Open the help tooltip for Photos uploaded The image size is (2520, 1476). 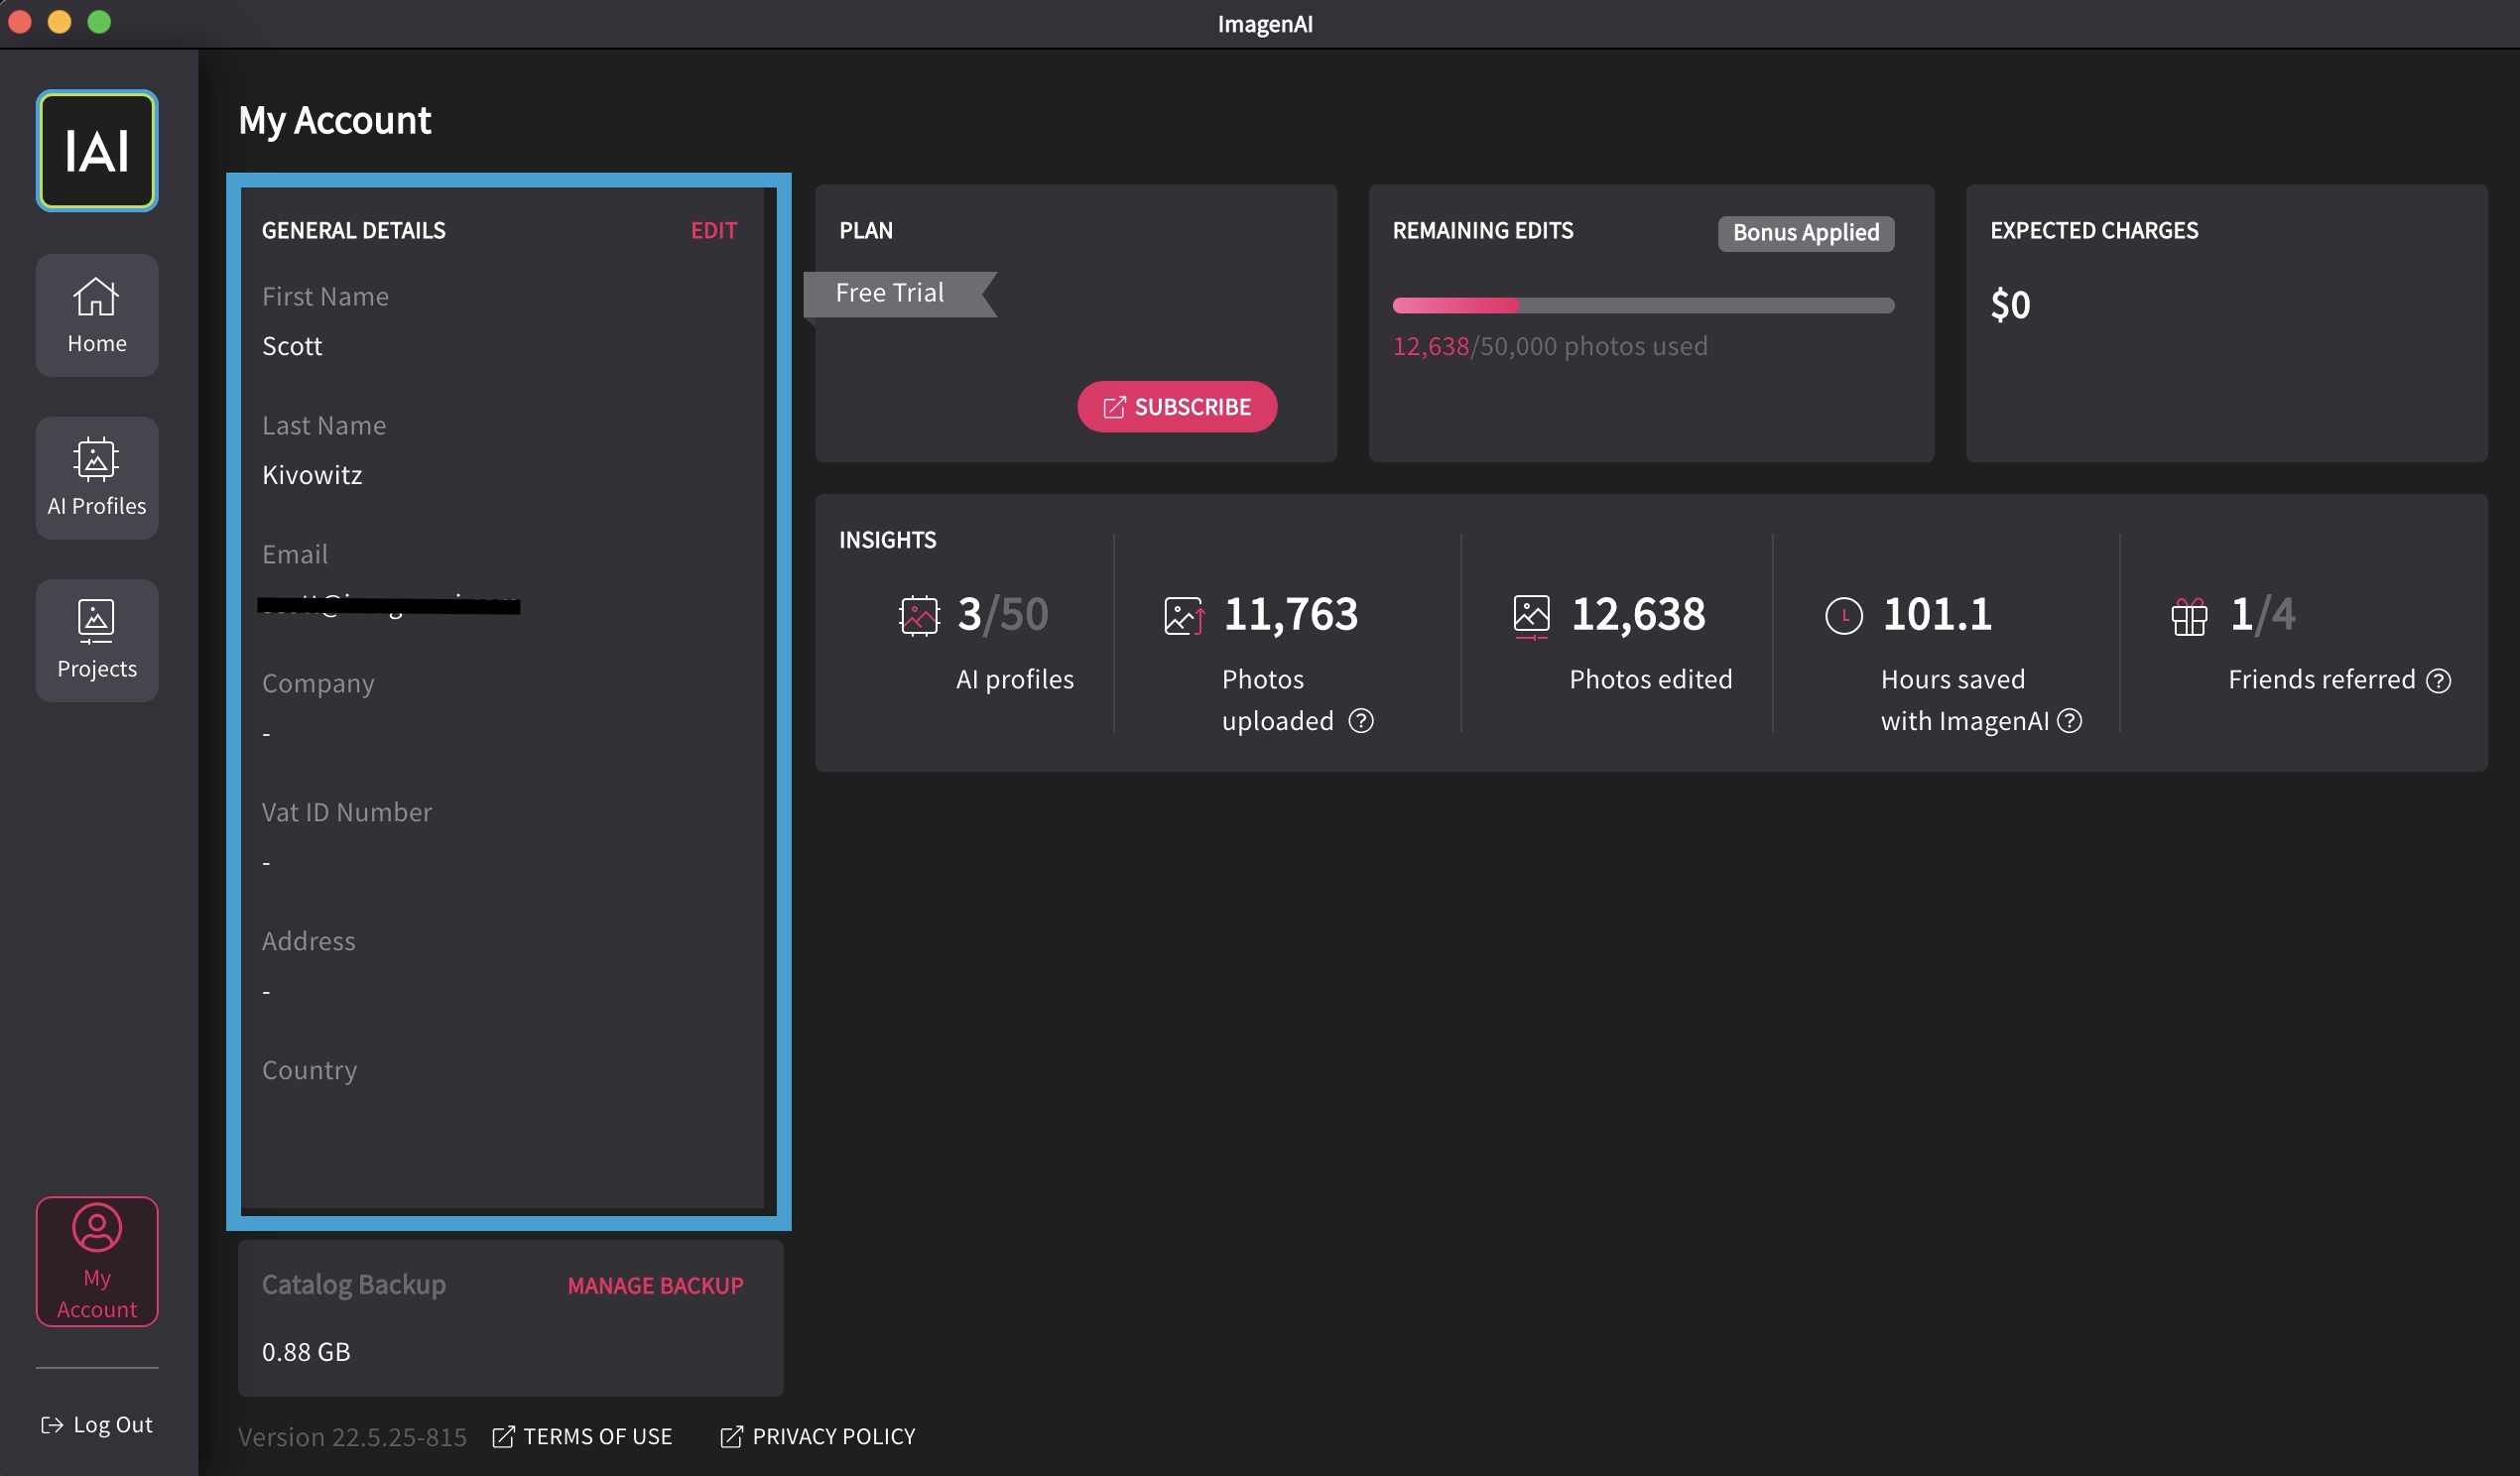pos(1361,720)
